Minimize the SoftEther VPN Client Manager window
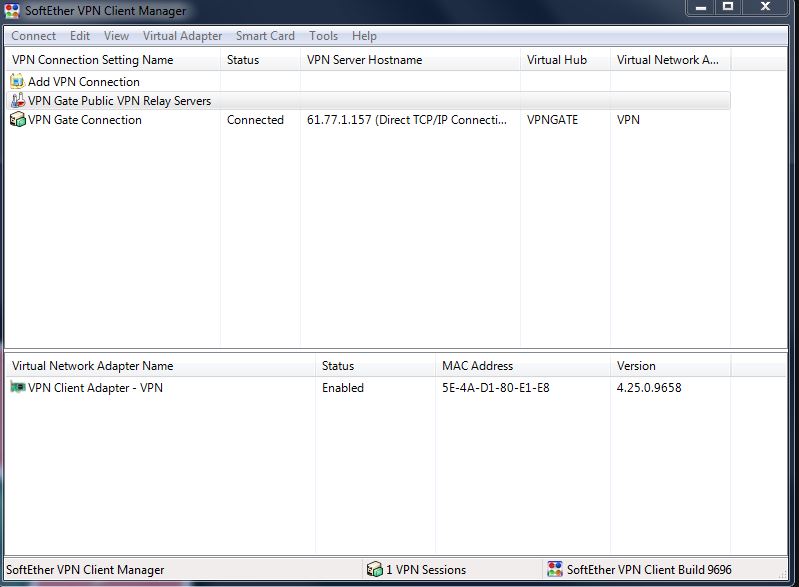The height and width of the screenshot is (587, 799). [x=701, y=7]
